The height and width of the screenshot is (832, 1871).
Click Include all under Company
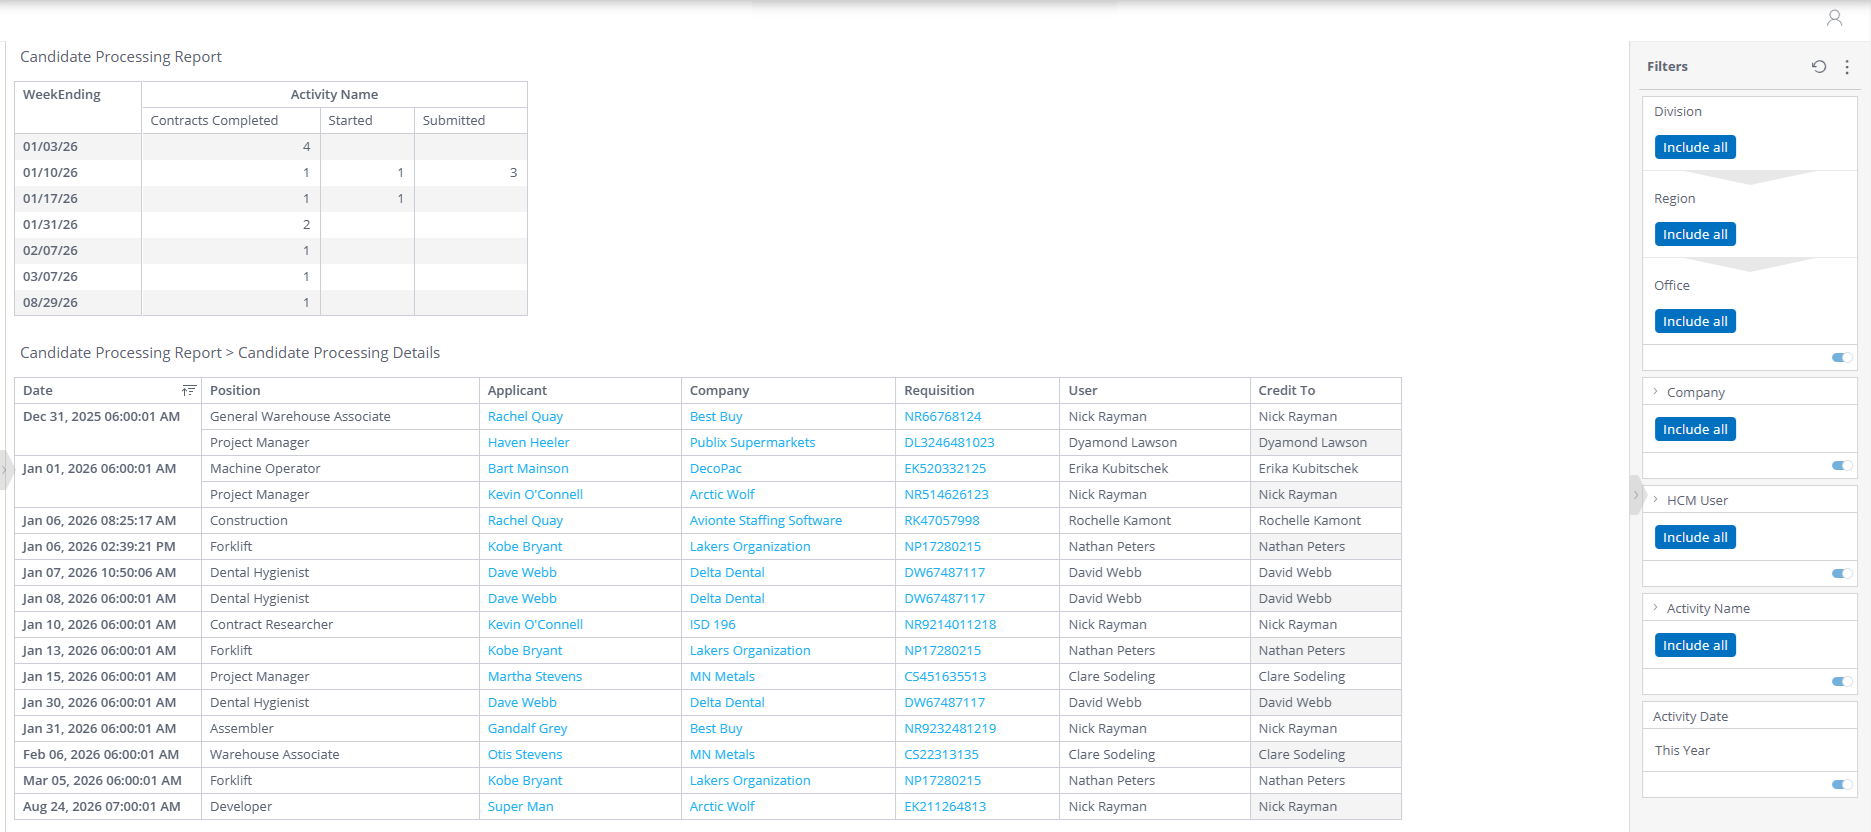pyautogui.click(x=1695, y=429)
